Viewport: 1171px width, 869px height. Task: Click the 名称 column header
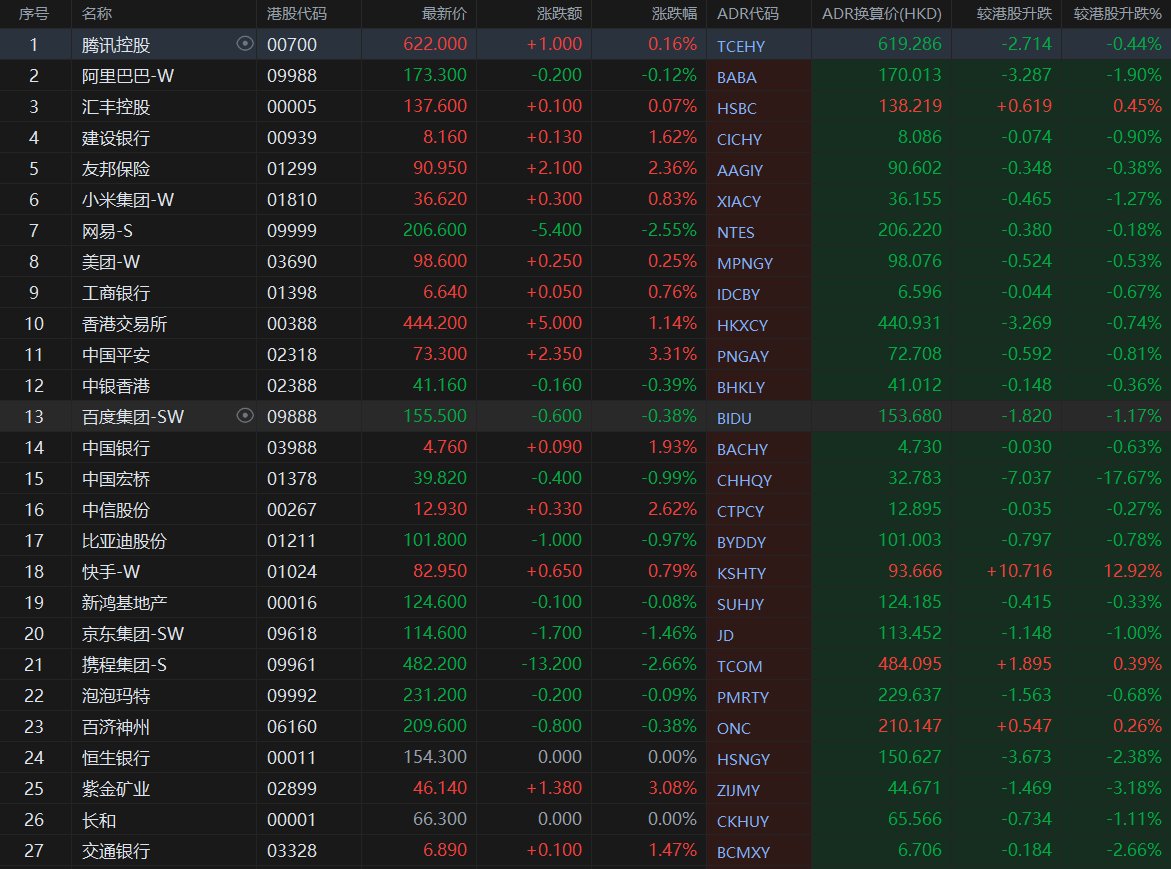coord(97,14)
